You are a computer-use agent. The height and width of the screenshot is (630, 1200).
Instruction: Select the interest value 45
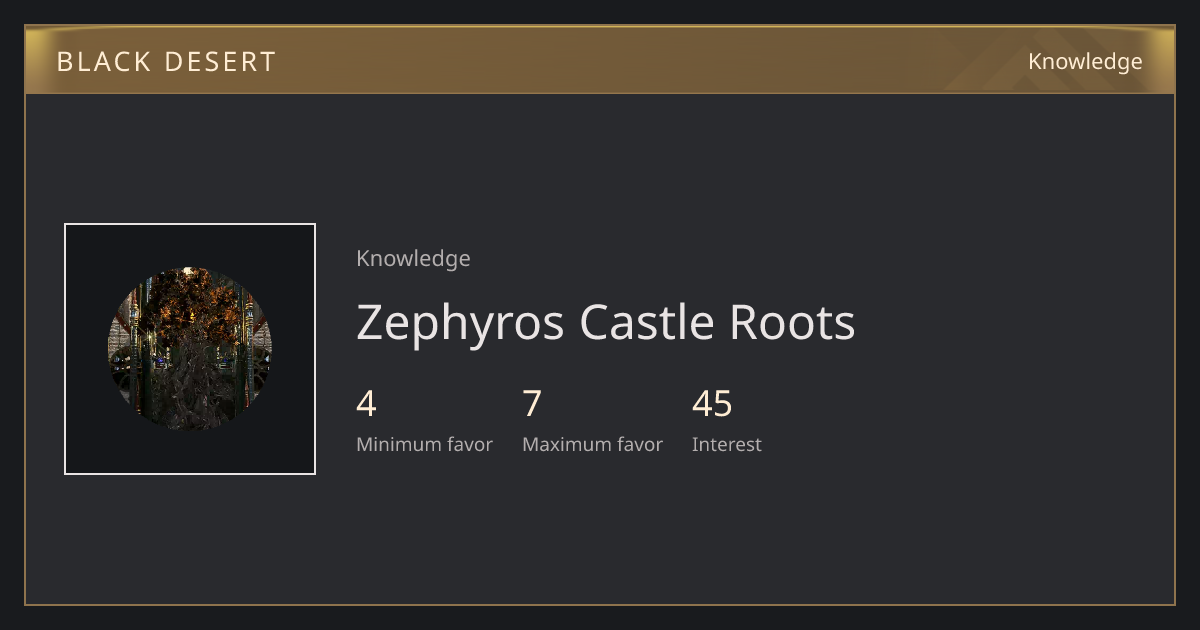click(712, 404)
